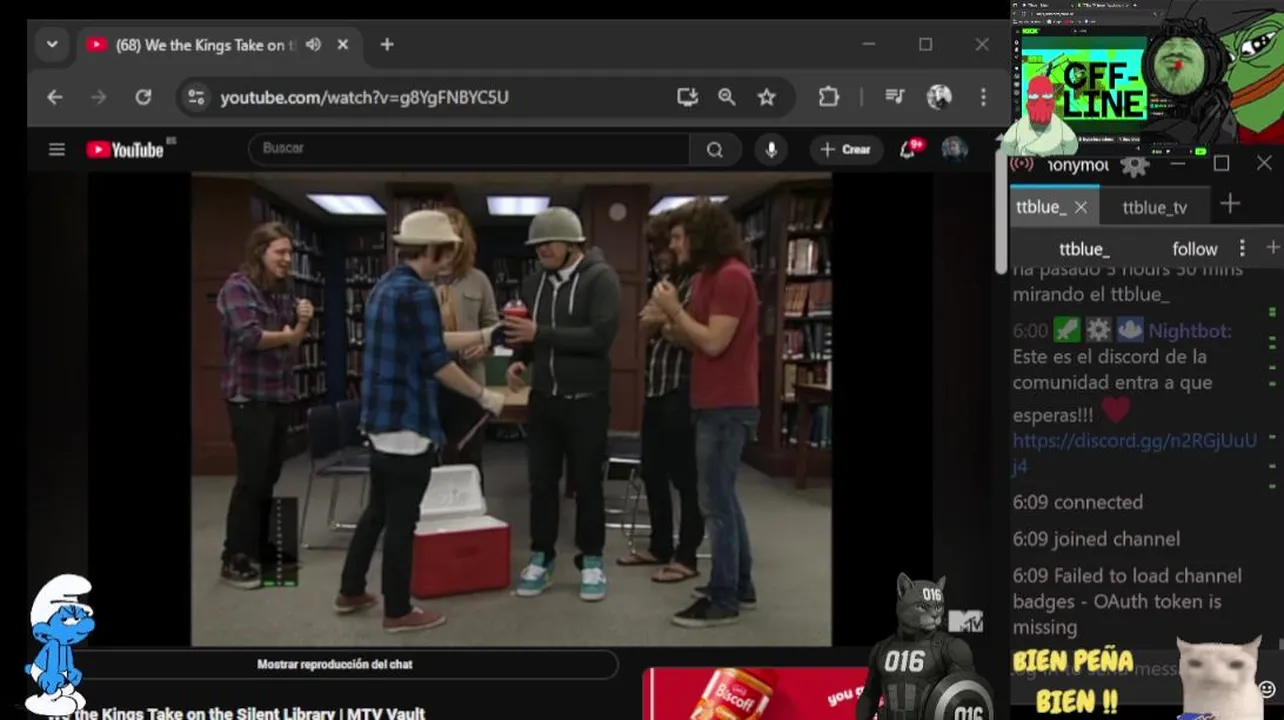Open Chrome extensions puzzle icon
The width and height of the screenshot is (1284, 720).
[828, 97]
